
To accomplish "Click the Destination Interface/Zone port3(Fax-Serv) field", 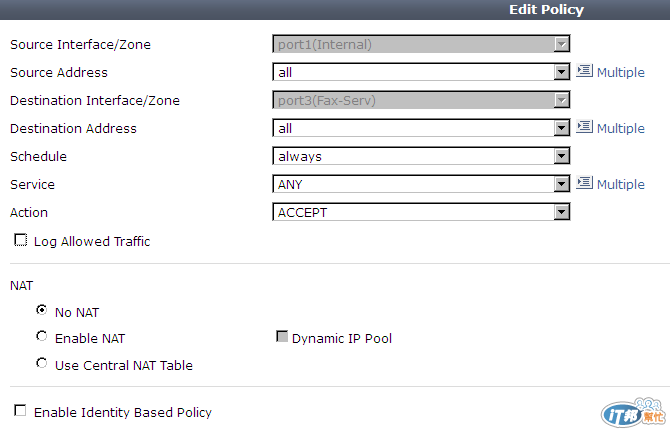I will click(421, 100).
